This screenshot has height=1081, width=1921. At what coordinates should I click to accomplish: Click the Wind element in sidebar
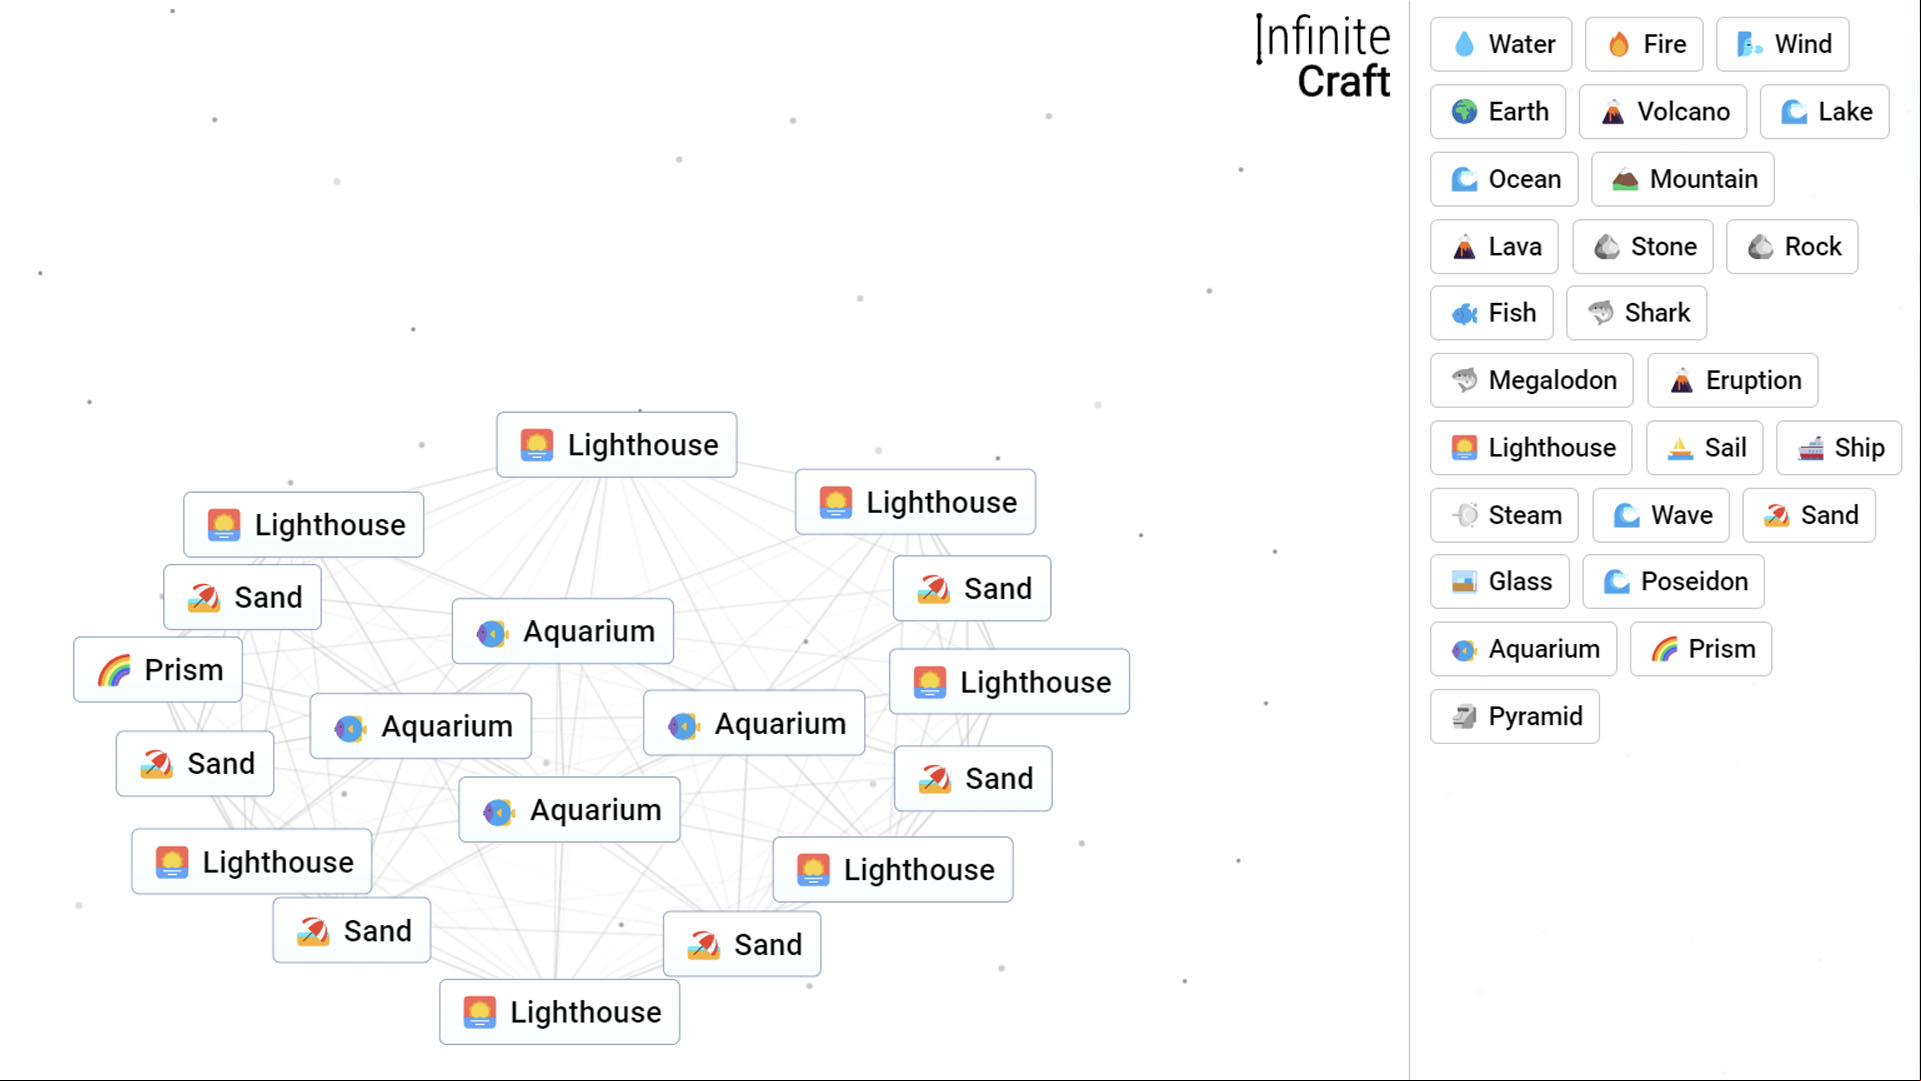tap(1783, 44)
